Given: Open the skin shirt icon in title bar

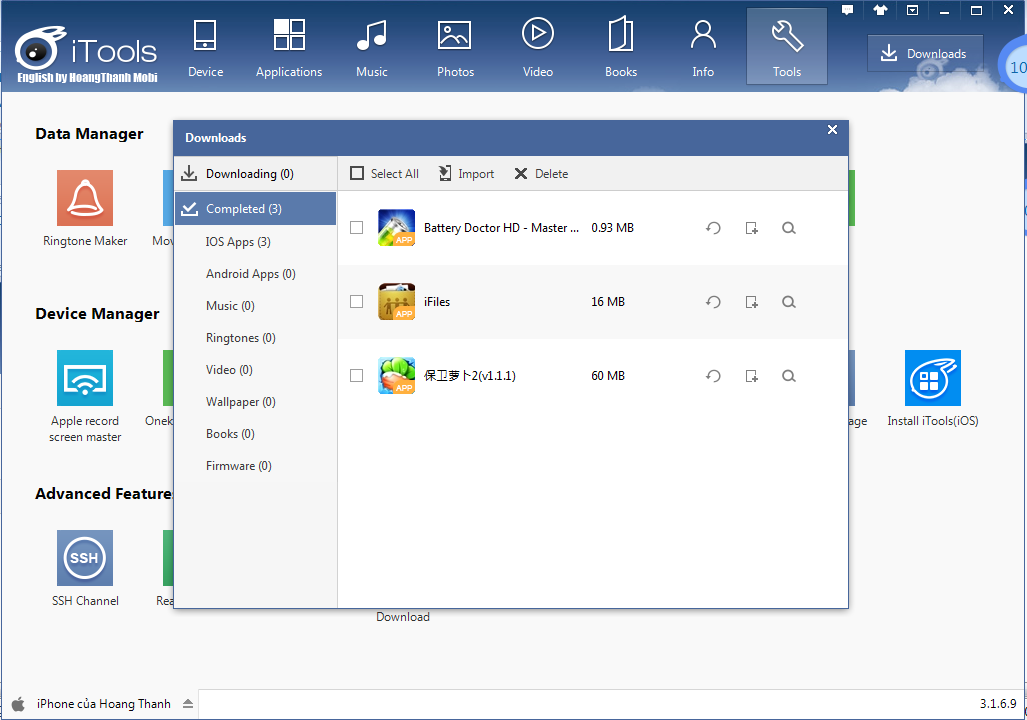Looking at the screenshot, I should pos(880,10).
